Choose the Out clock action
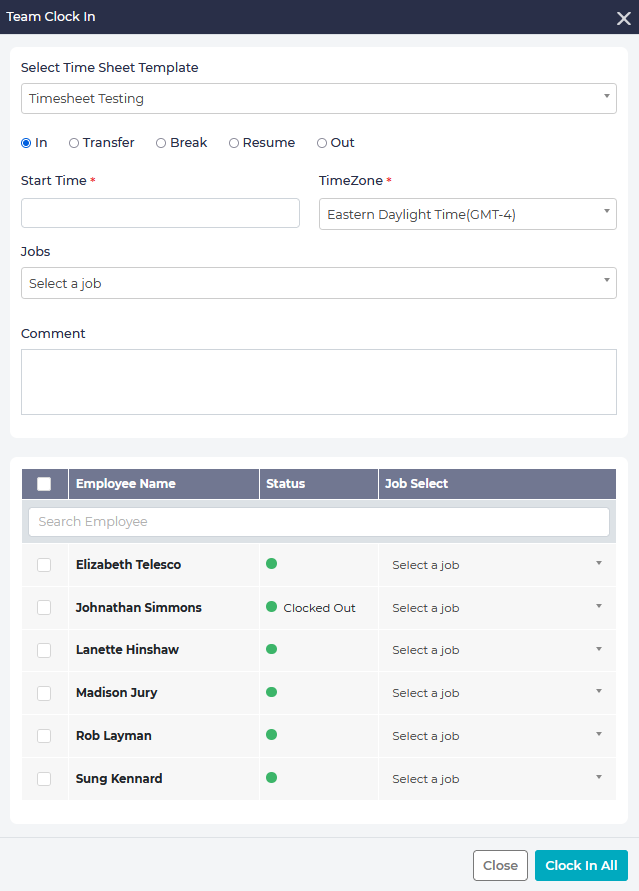The image size is (639, 891). pos(321,143)
